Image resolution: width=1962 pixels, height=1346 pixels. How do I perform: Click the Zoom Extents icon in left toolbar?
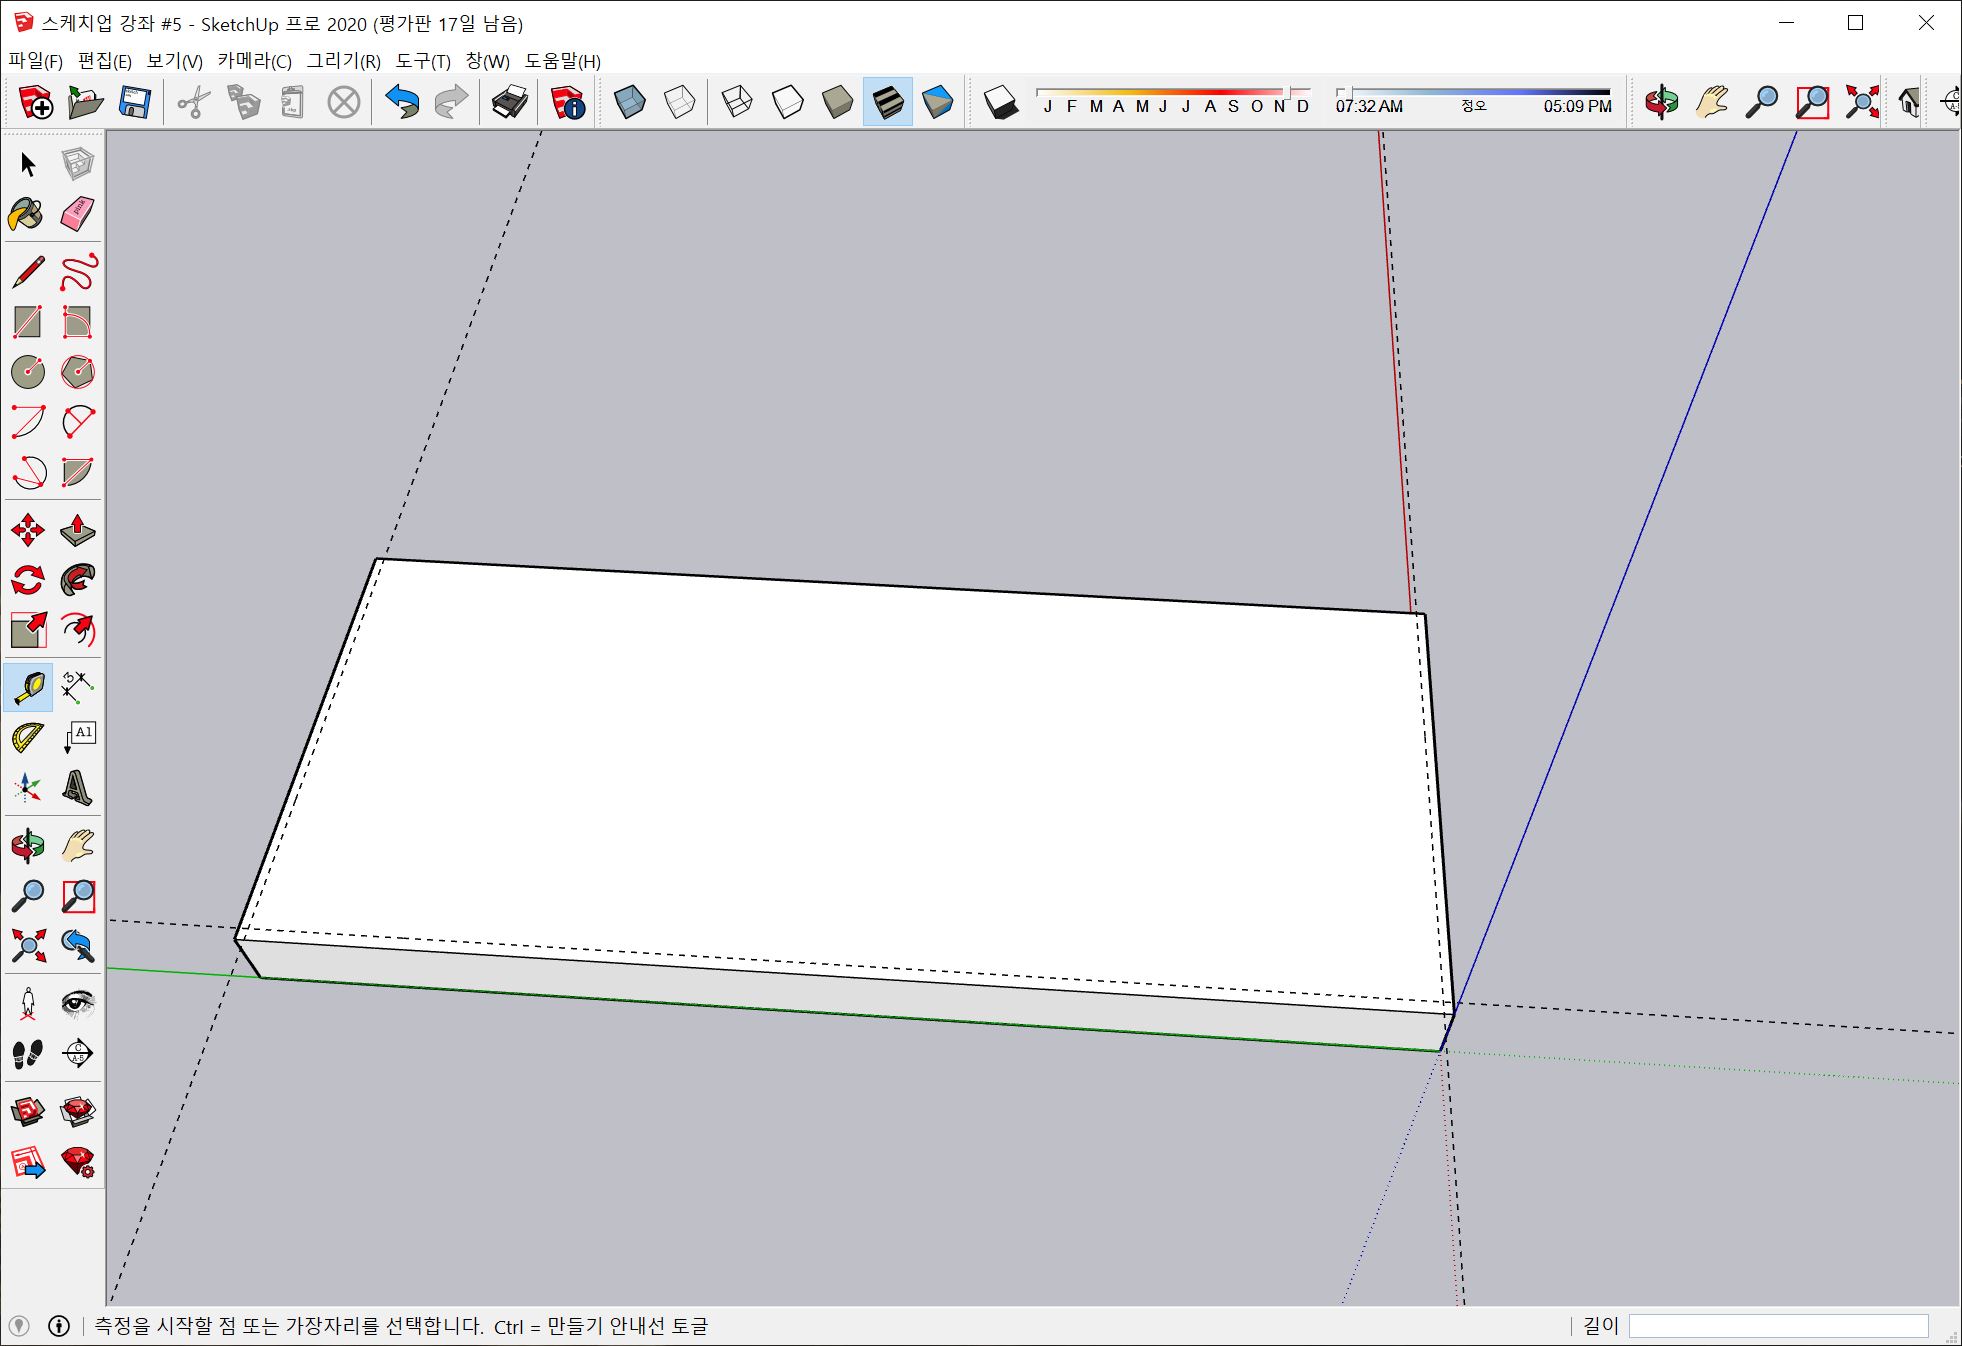[27, 945]
